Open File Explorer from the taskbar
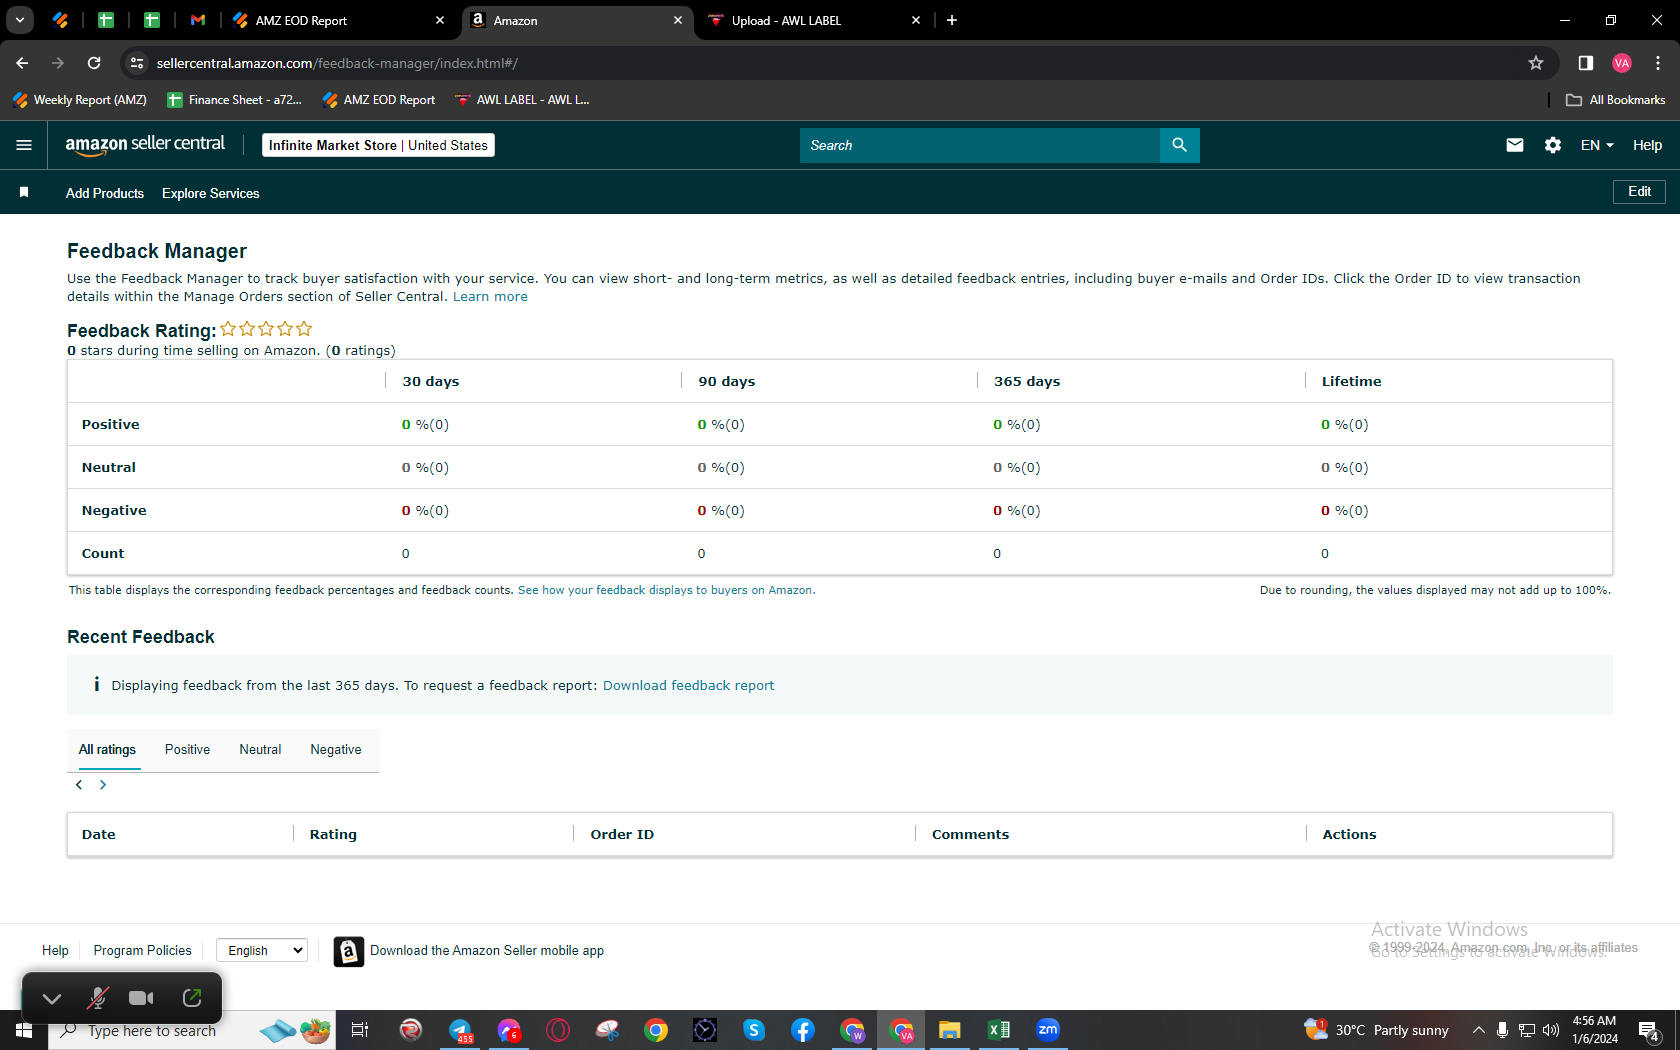The width and height of the screenshot is (1680, 1050). coord(949,1030)
